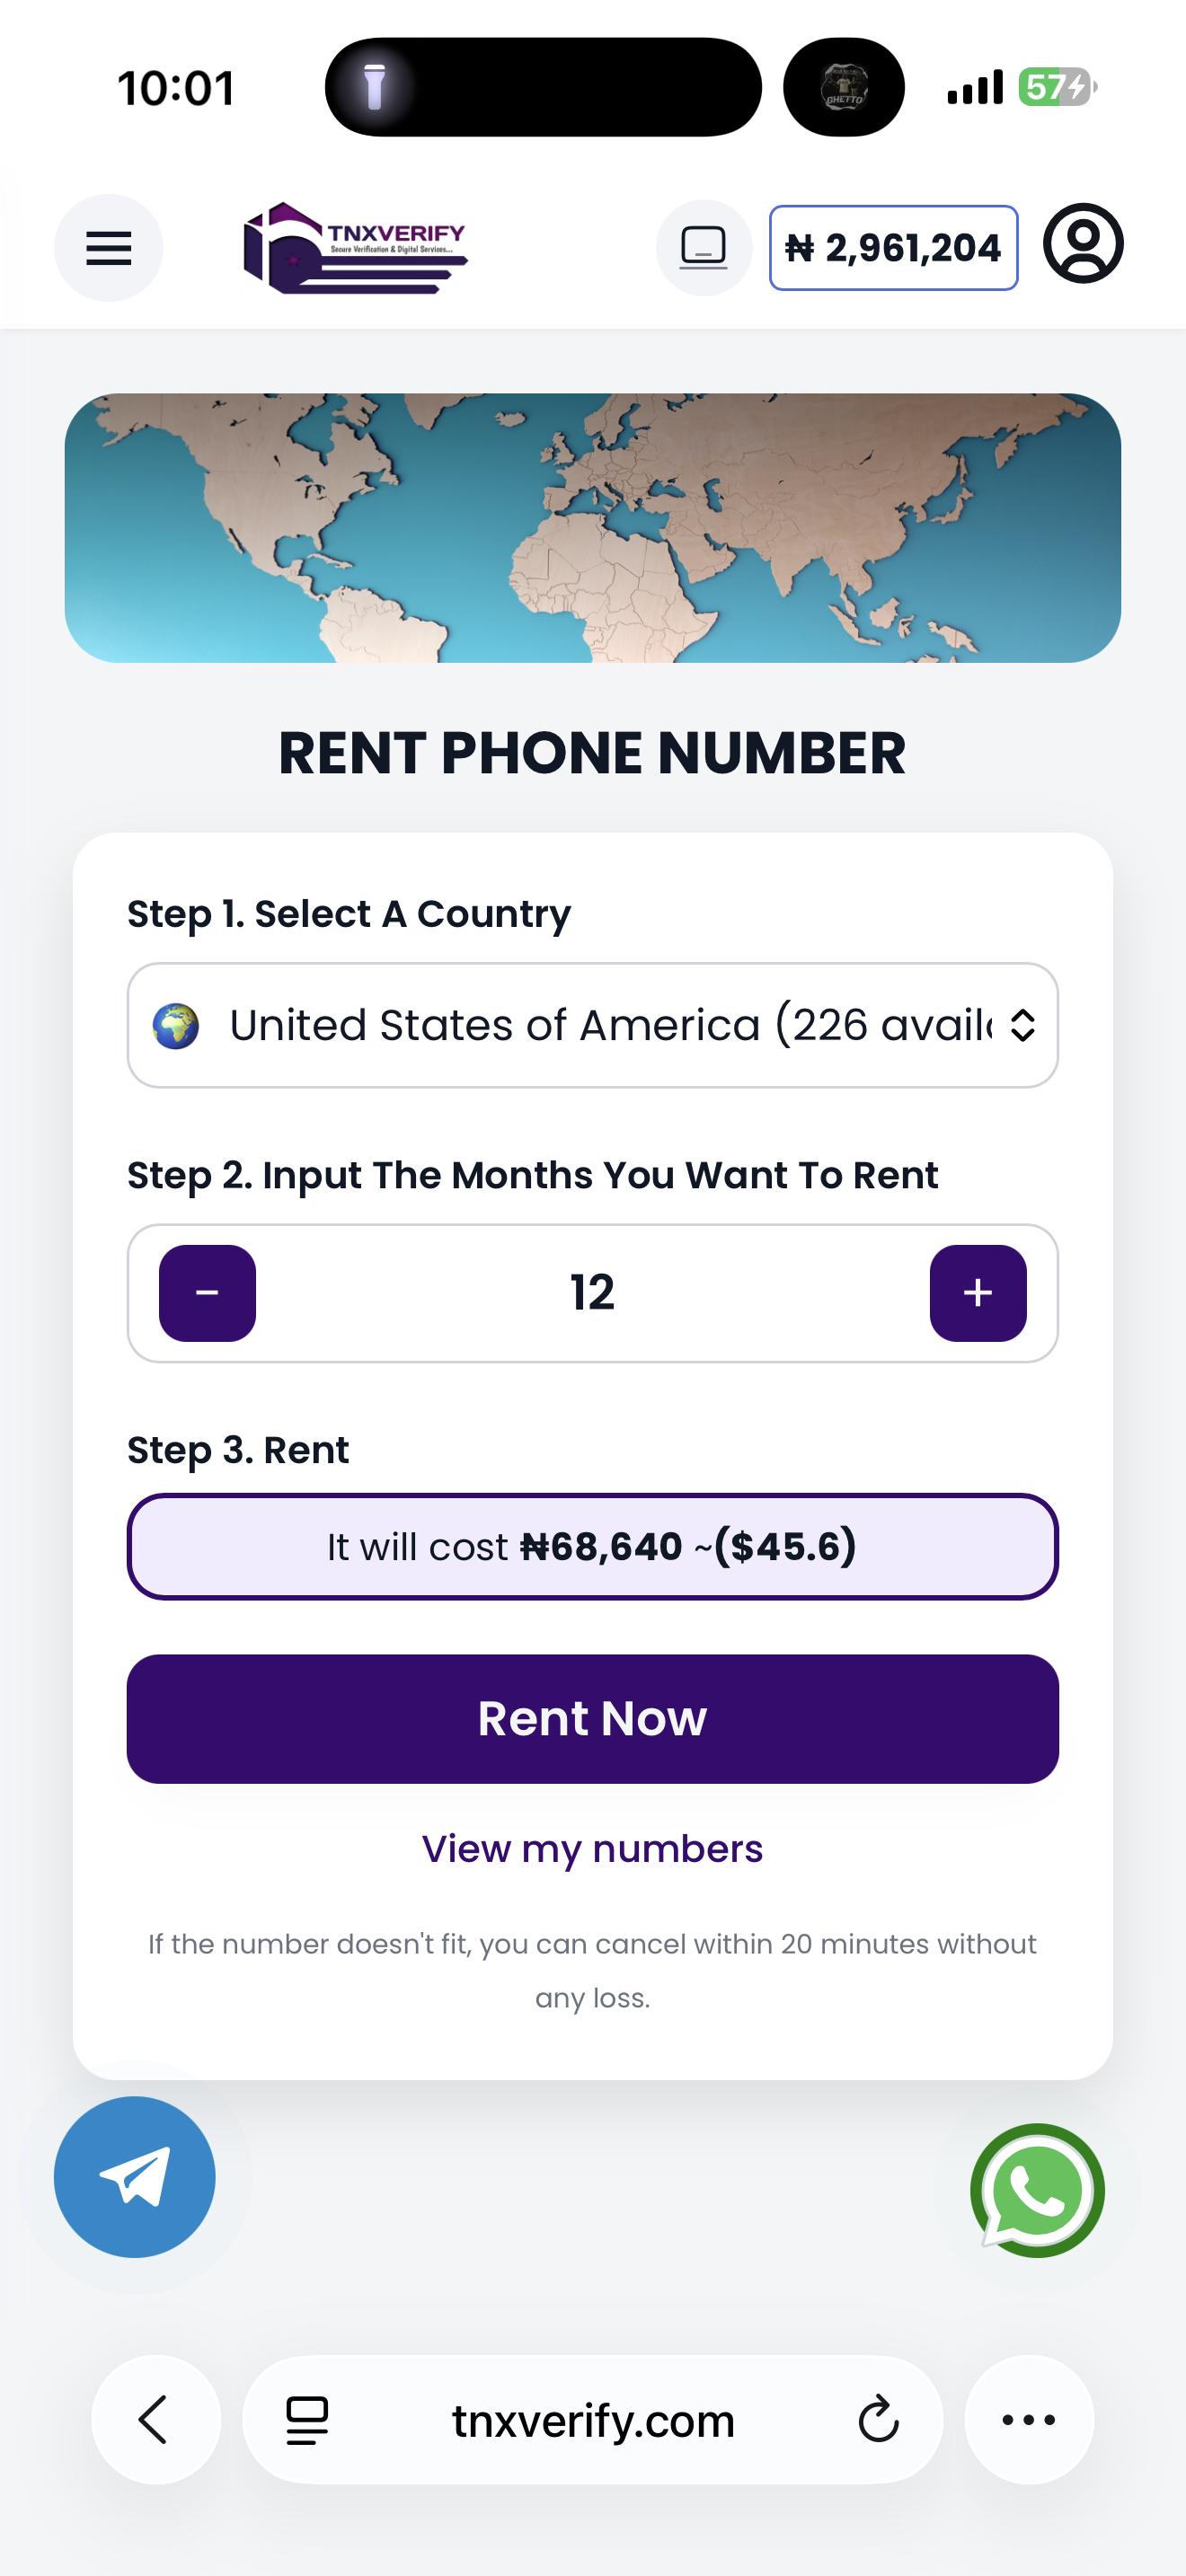Tap the TNXVerify logo
This screenshot has width=1186, height=2576.
point(355,248)
